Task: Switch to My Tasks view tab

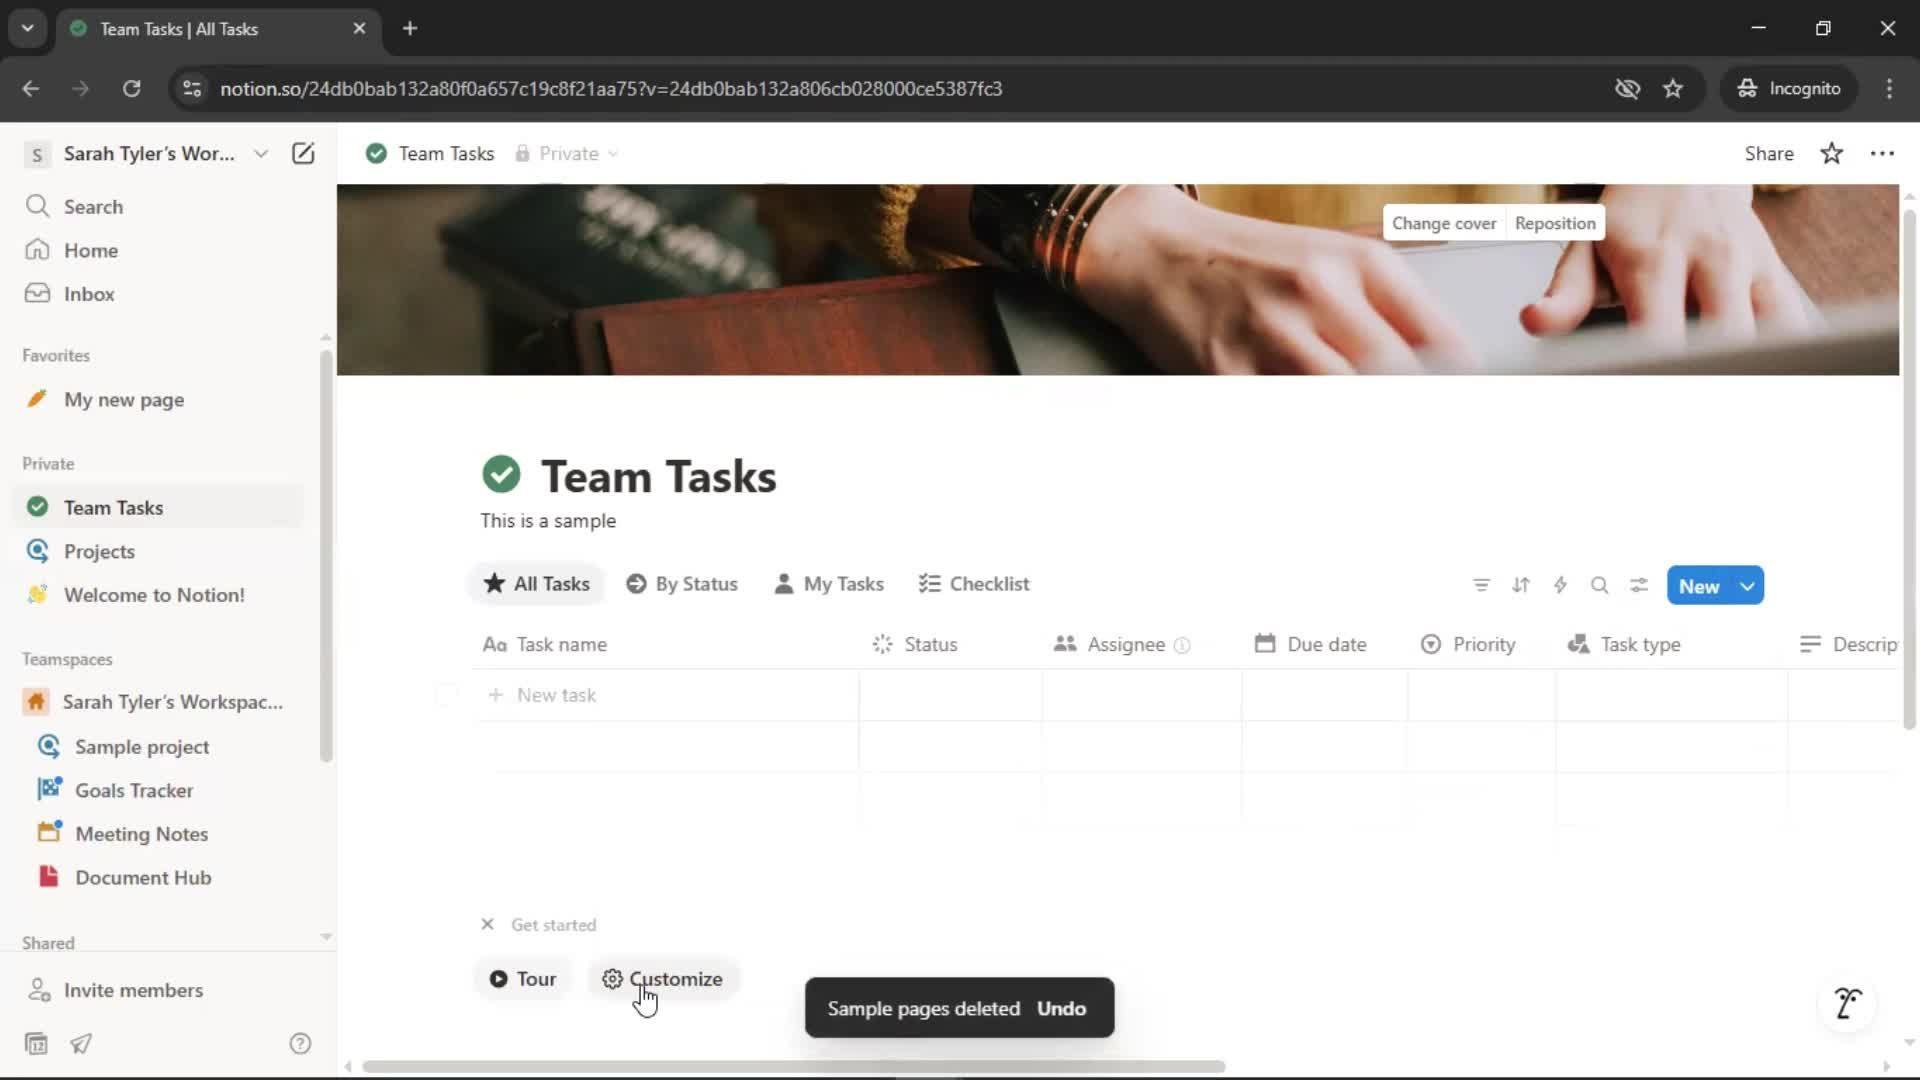Action: (x=829, y=584)
